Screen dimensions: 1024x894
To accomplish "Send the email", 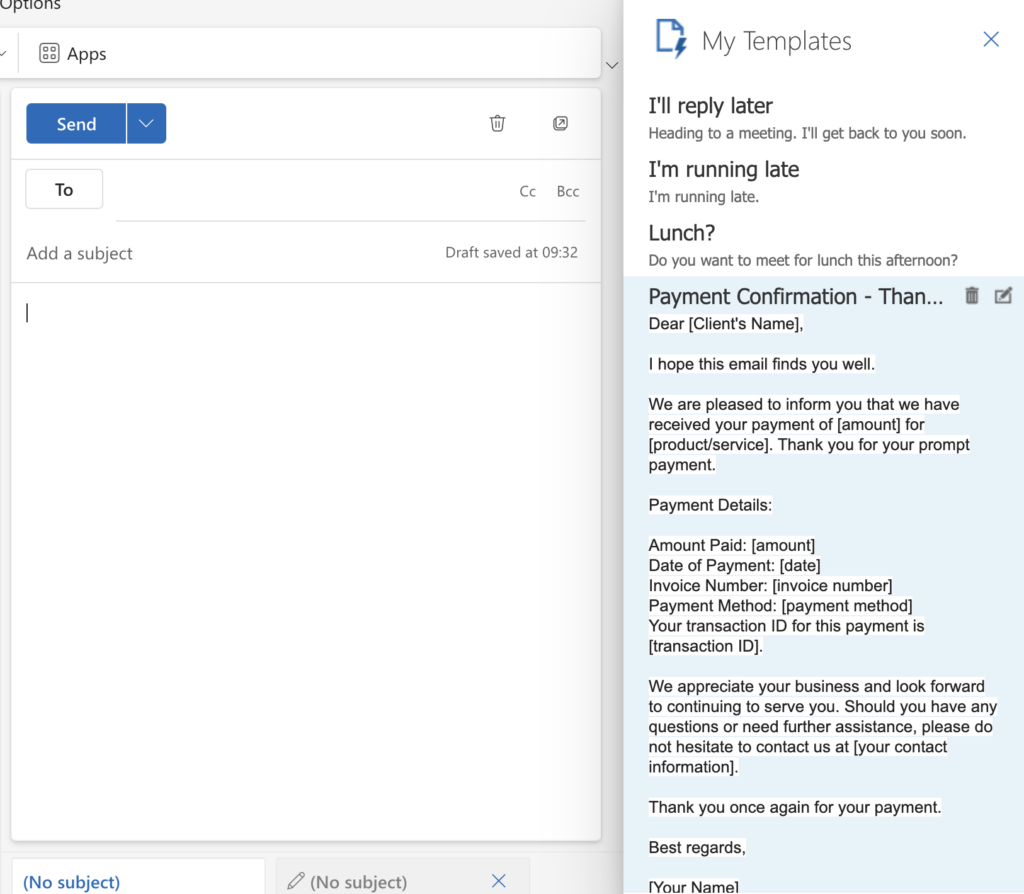I will click(x=76, y=123).
